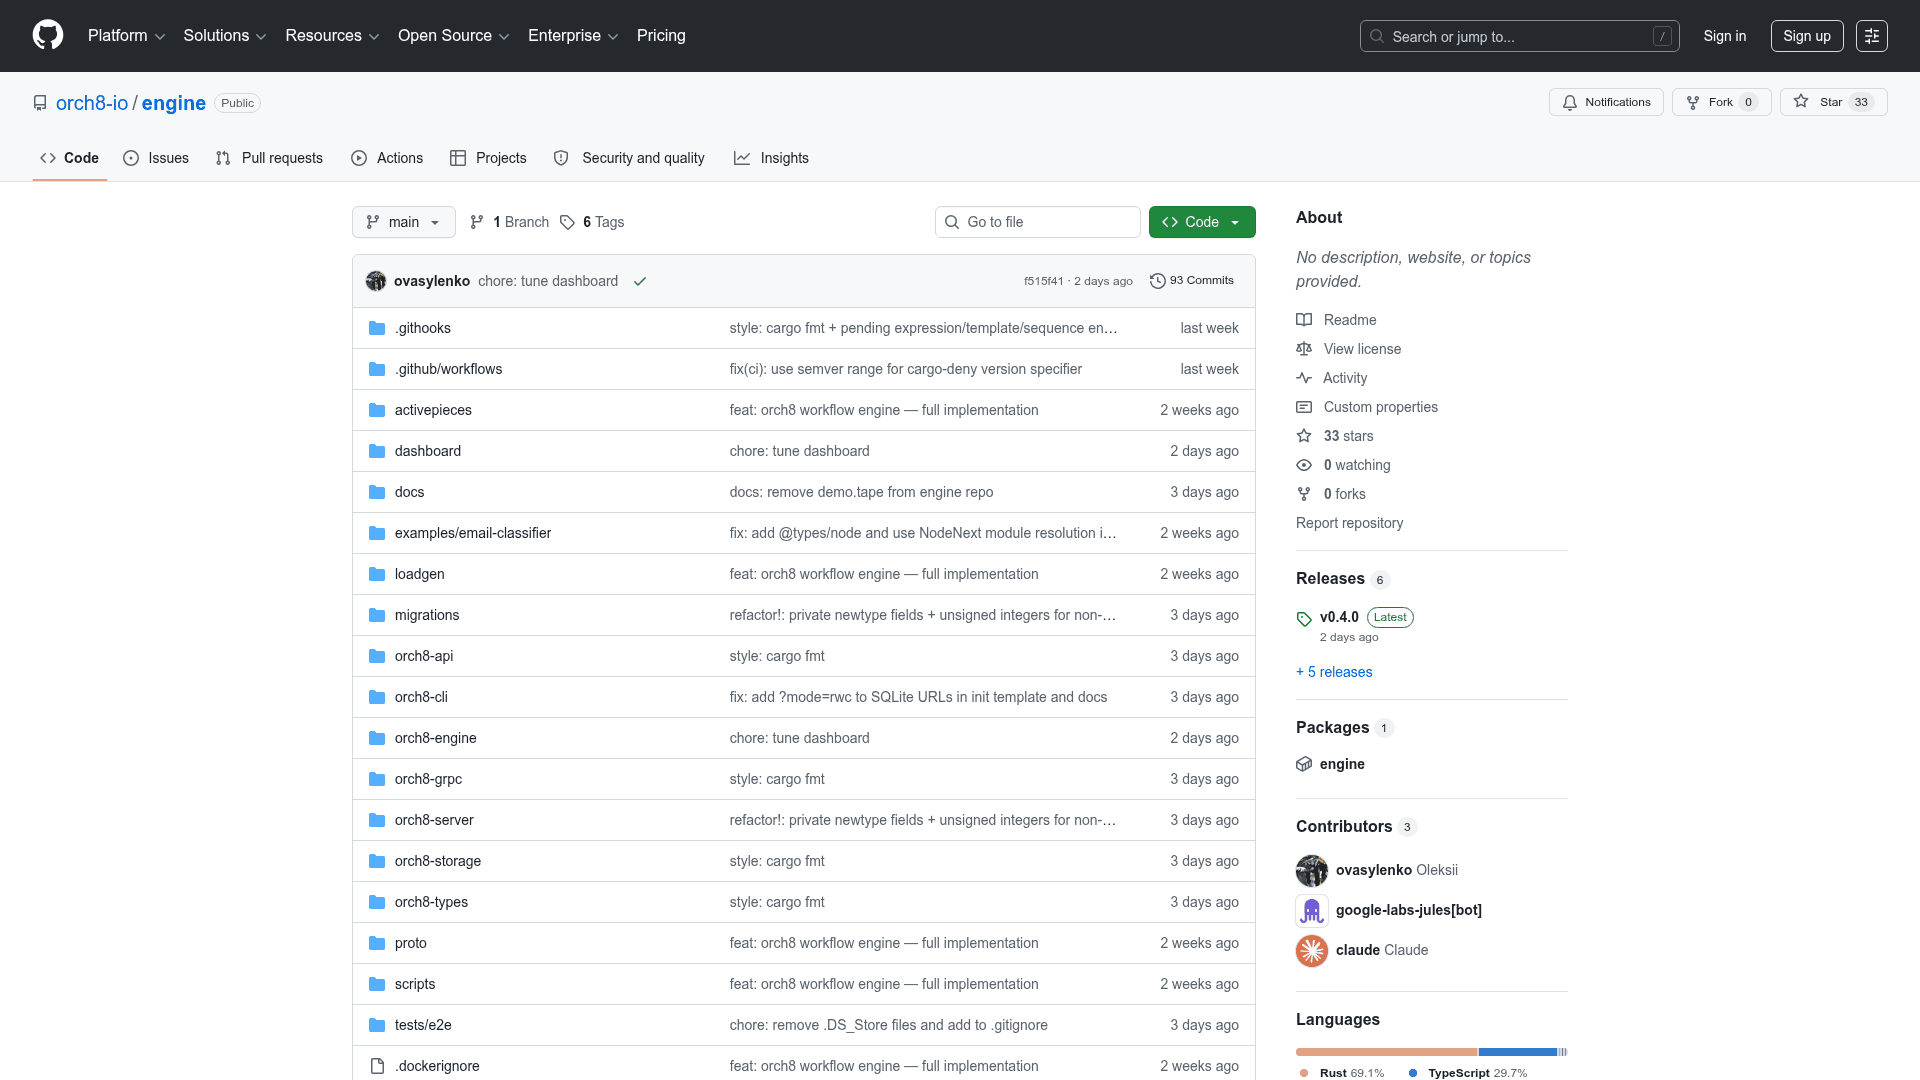Expand the Solutions menu
Screen dimensions: 1920x1080
tap(224, 36)
